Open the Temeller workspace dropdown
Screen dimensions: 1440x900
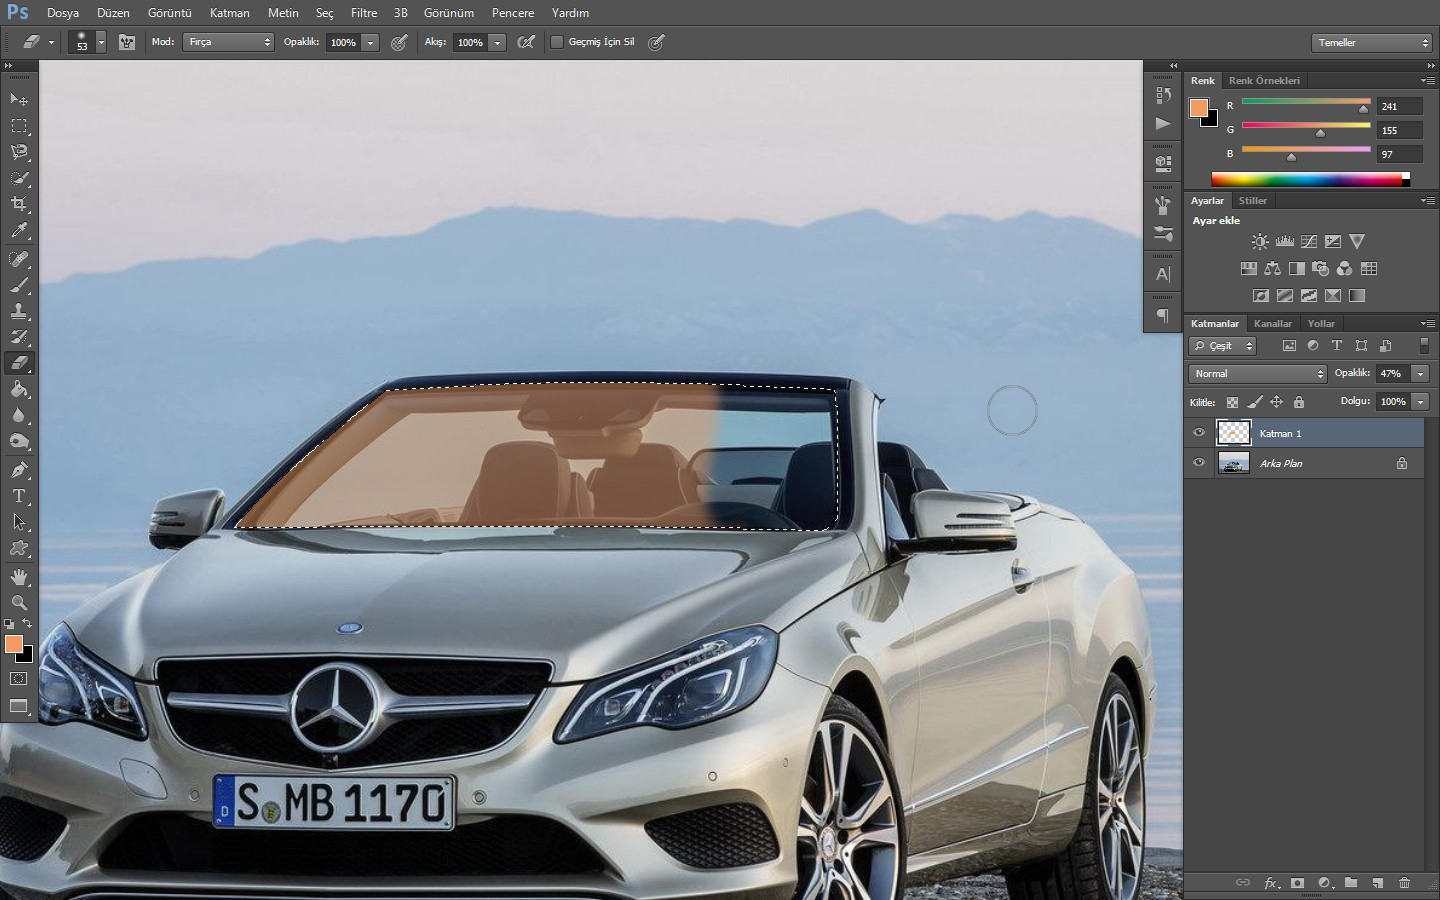point(1371,42)
